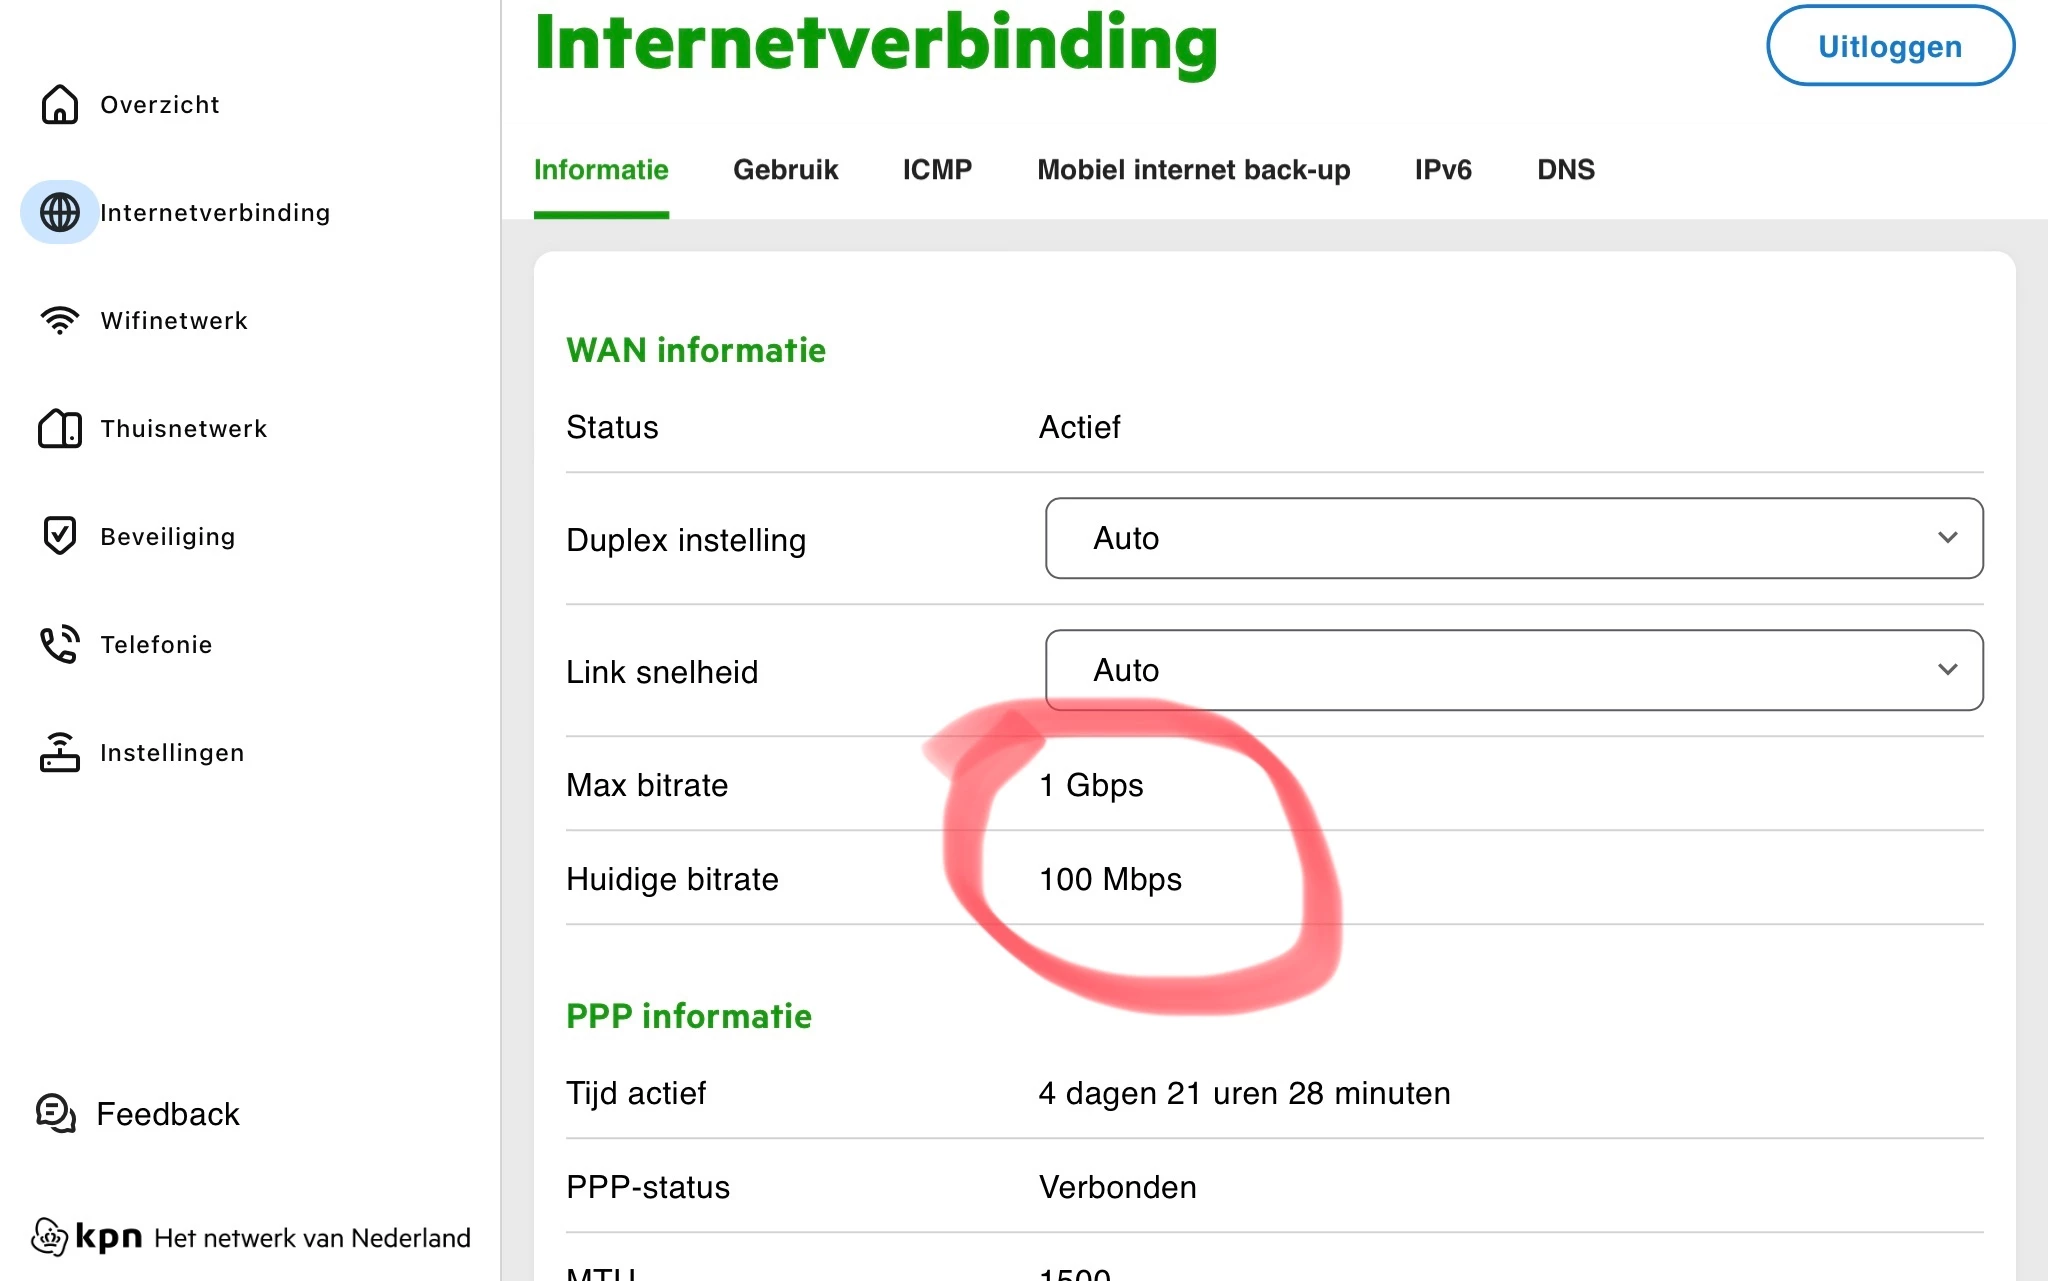2048x1281 pixels.
Task: Go to the IPv6 tab
Action: click(x=1442, y=170)
